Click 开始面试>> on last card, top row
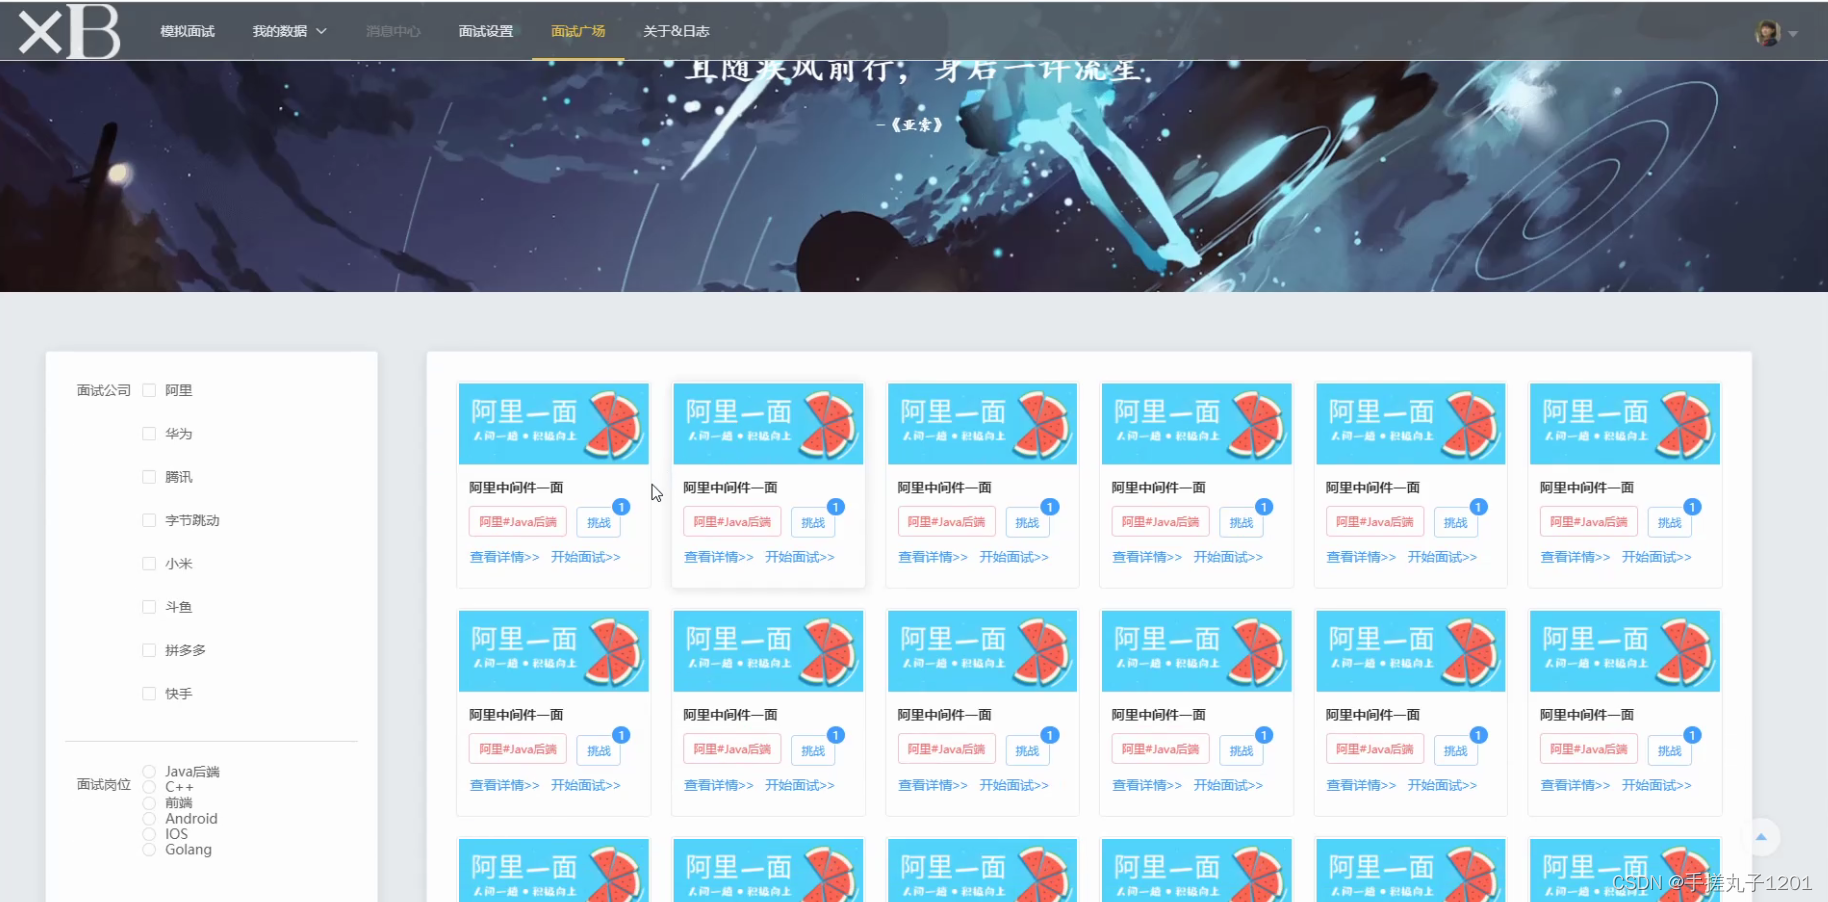 pos(1657,557)
